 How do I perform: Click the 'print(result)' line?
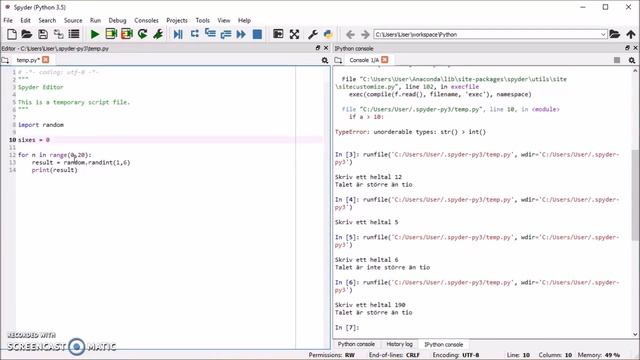click(x=54, y=170)
